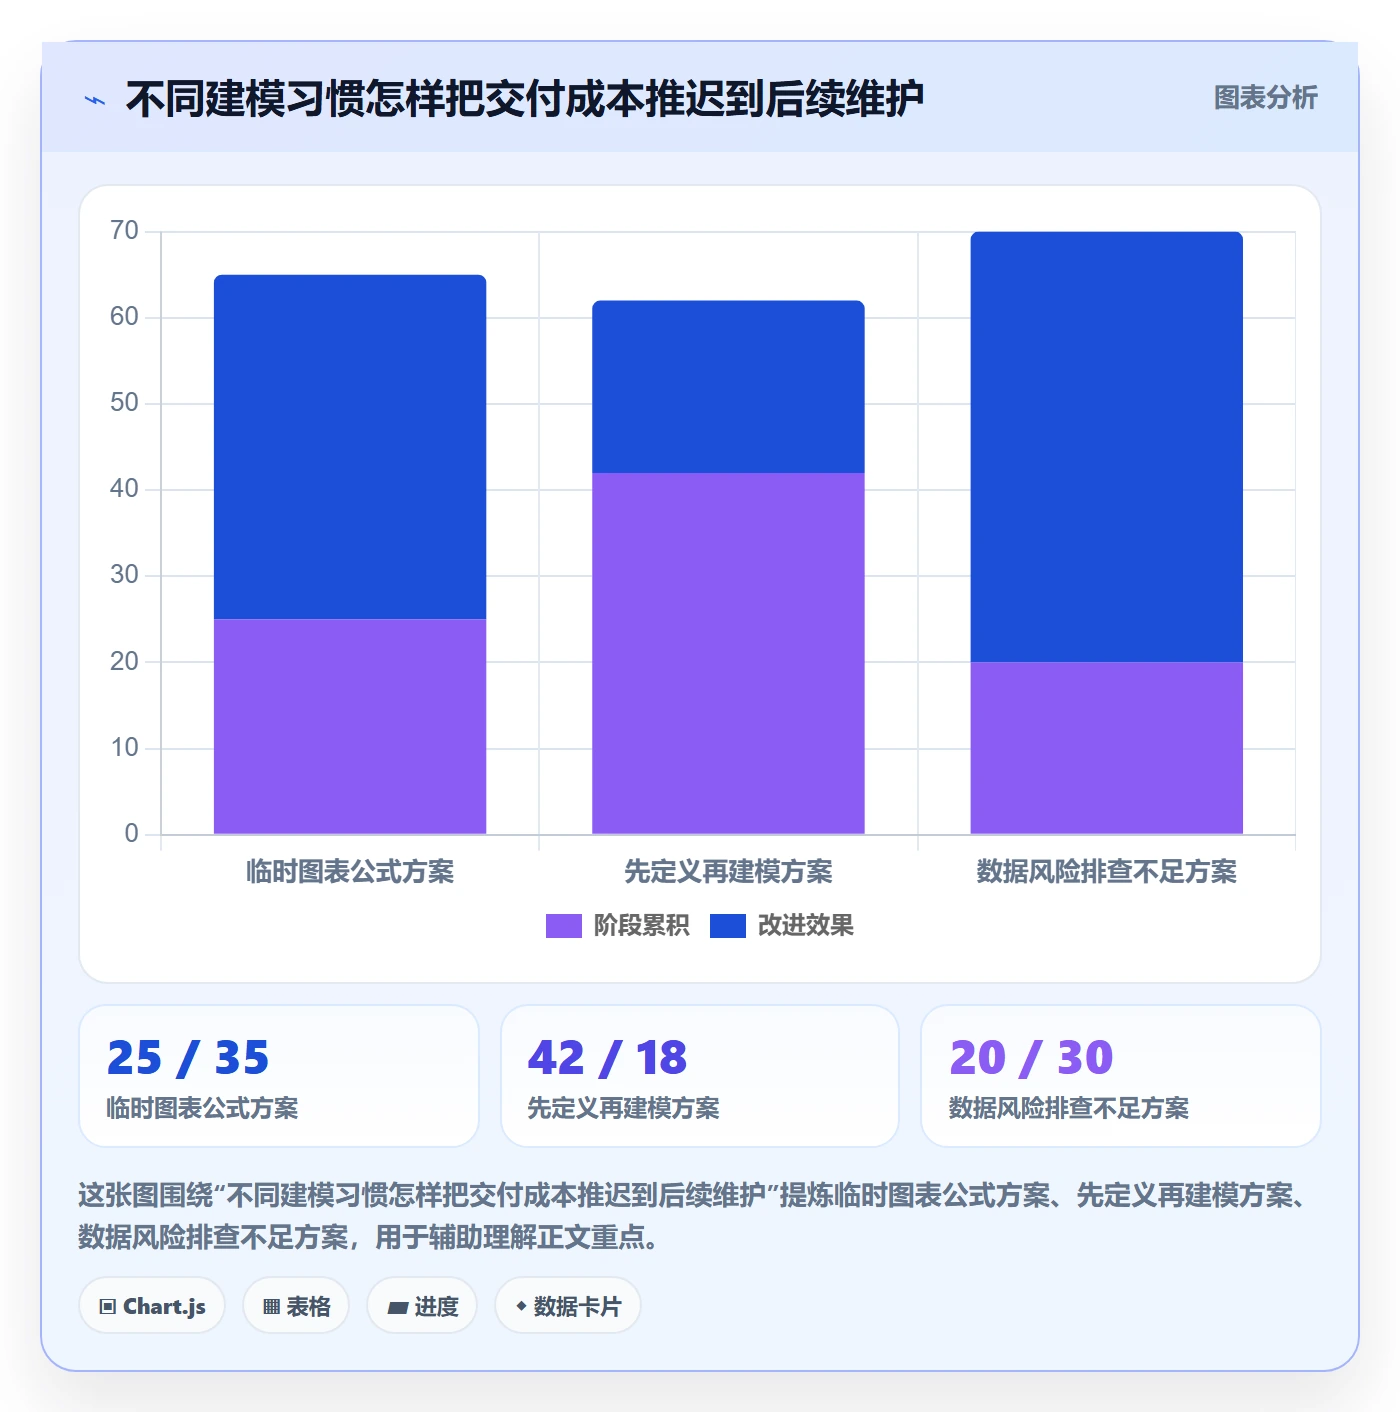Viewport: 1400px width, 1412px height.
Task: Click the 数据风险排查不足方案 x-axis label
Action: 1106,872
